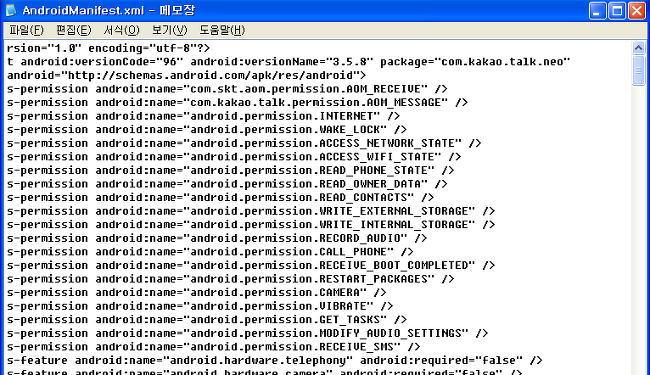Click the RESTART_PACKAGES permission line
The height and width of the screenshot is (375, 650).
coord(230,279)
